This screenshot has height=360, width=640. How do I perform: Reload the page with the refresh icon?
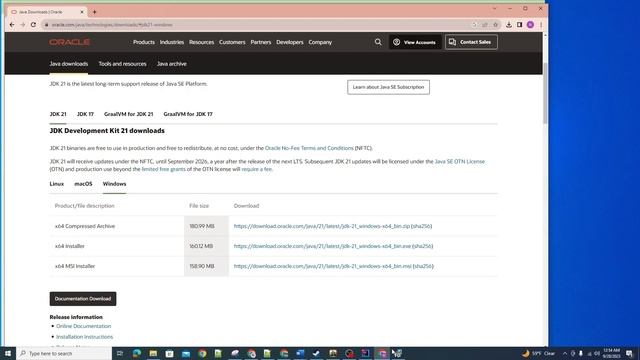tap(33, 25)
